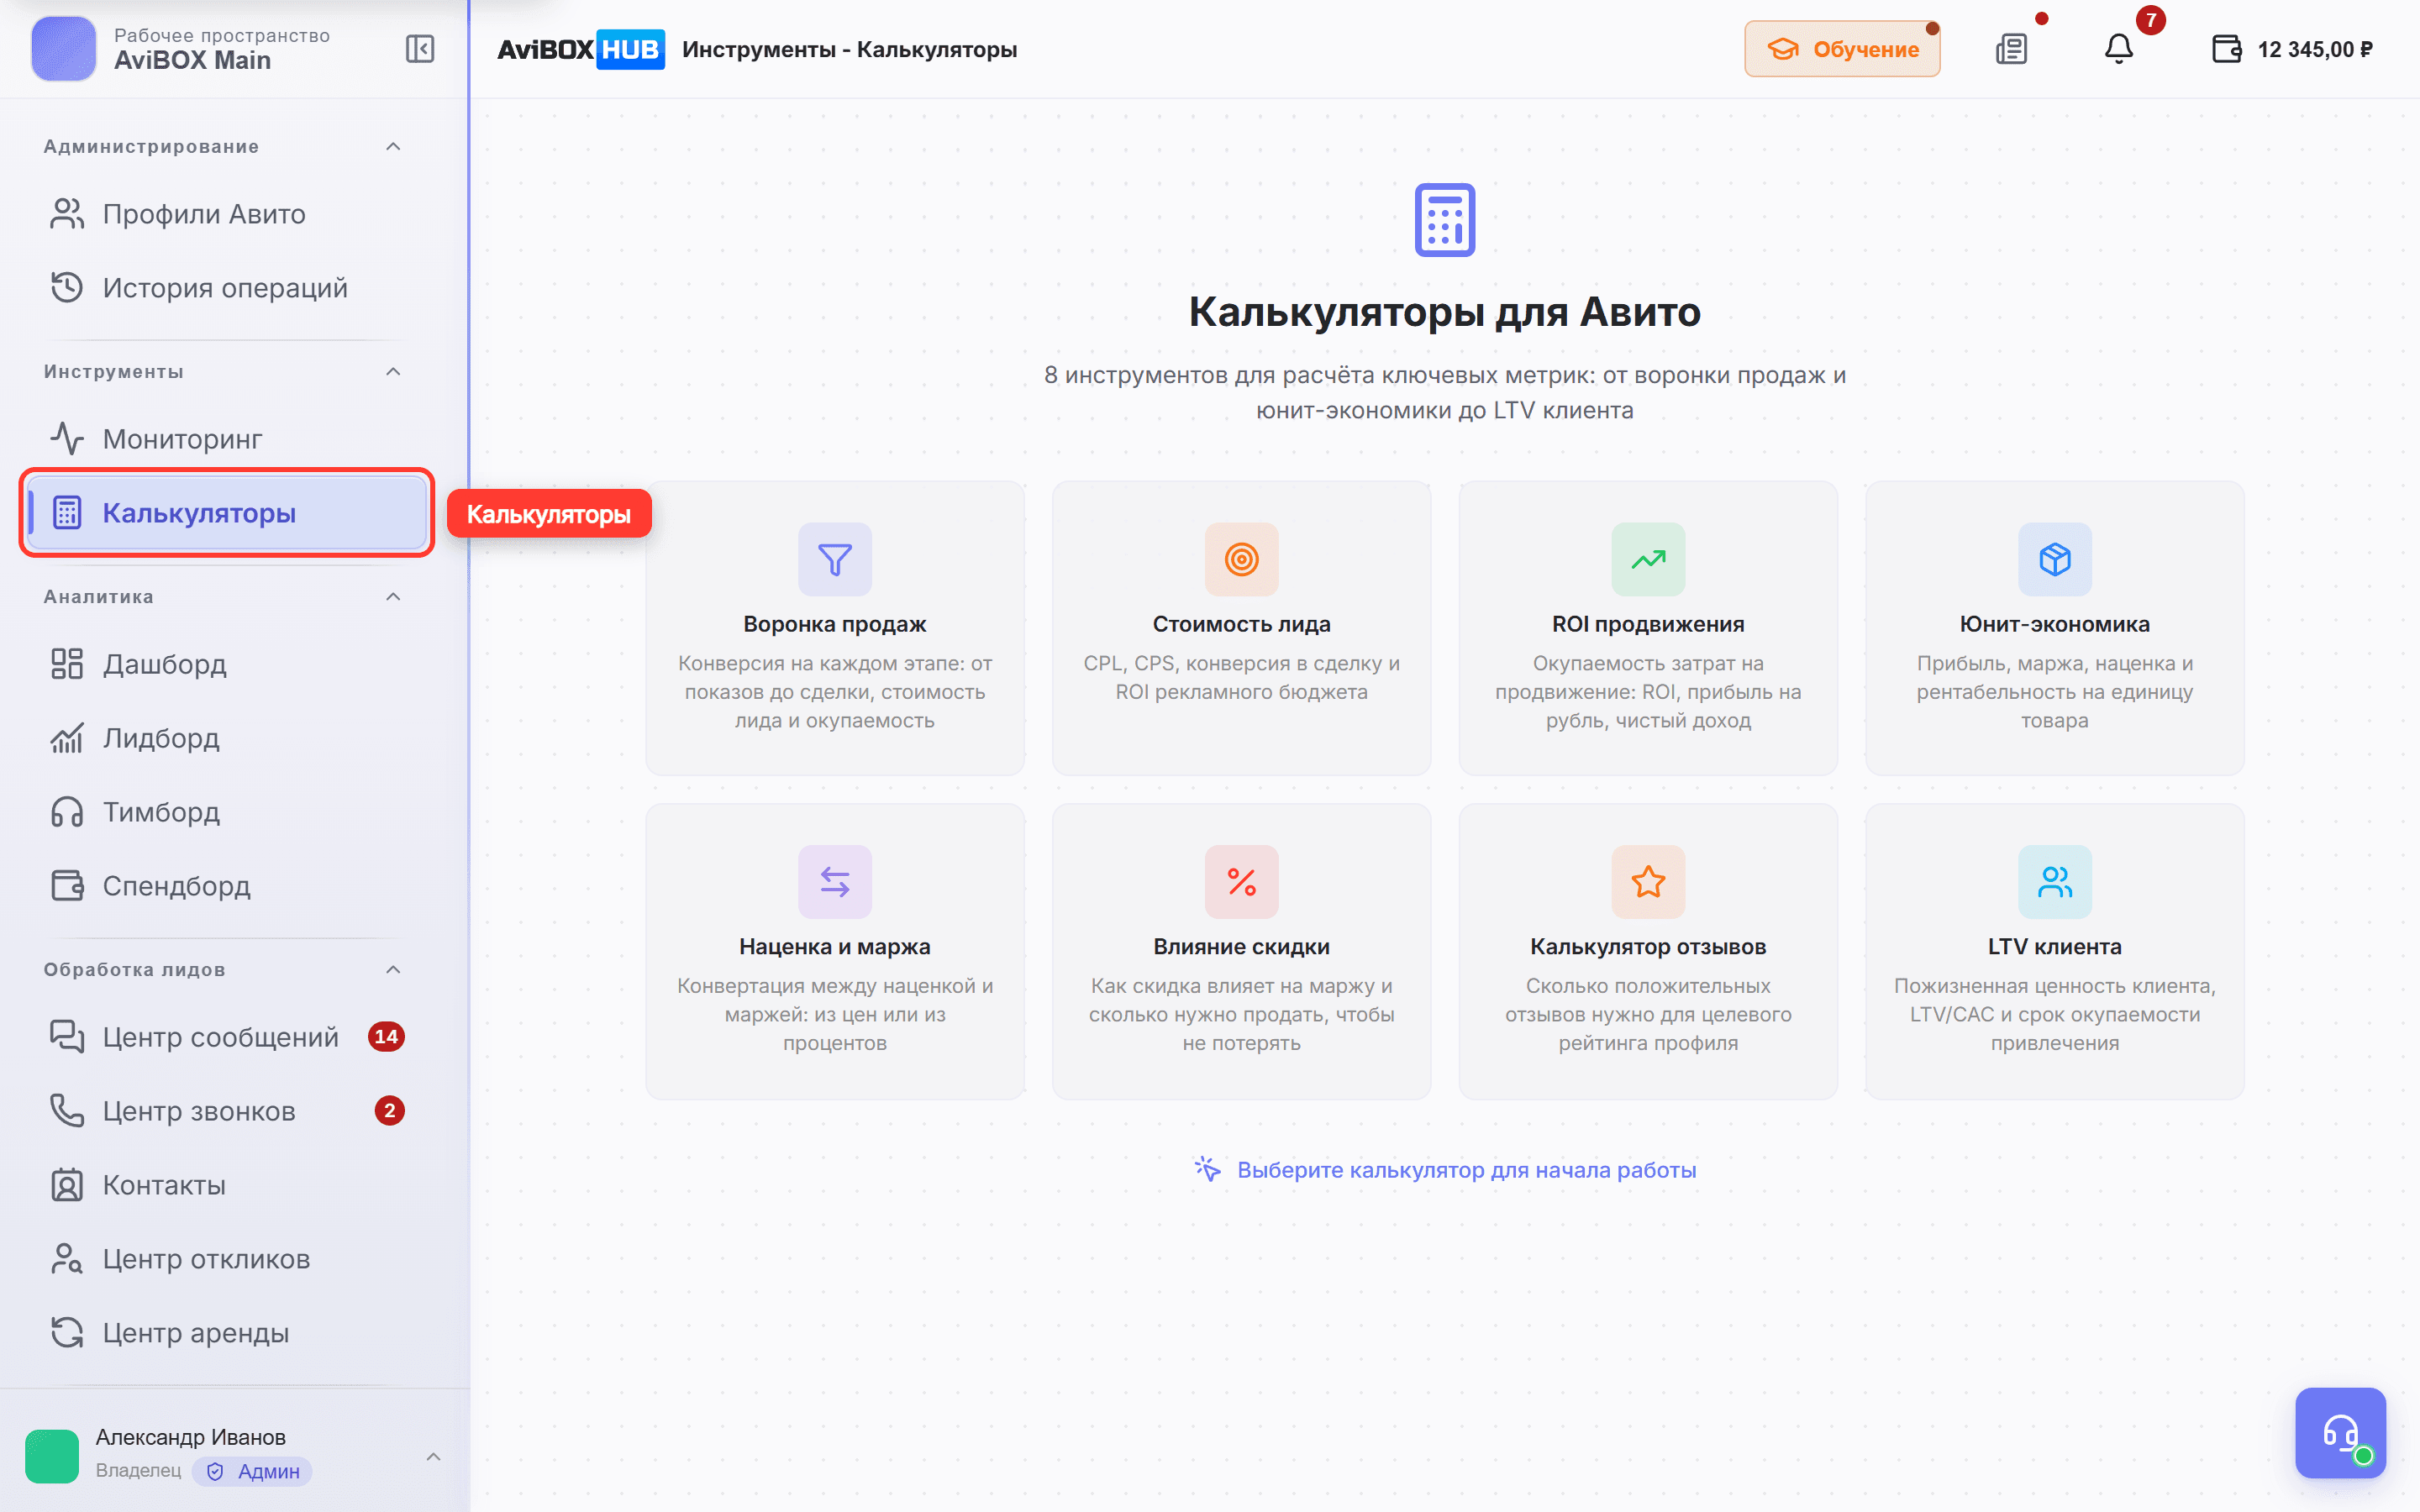Open the LTV клиента users icon

[x=2055, y=882]
